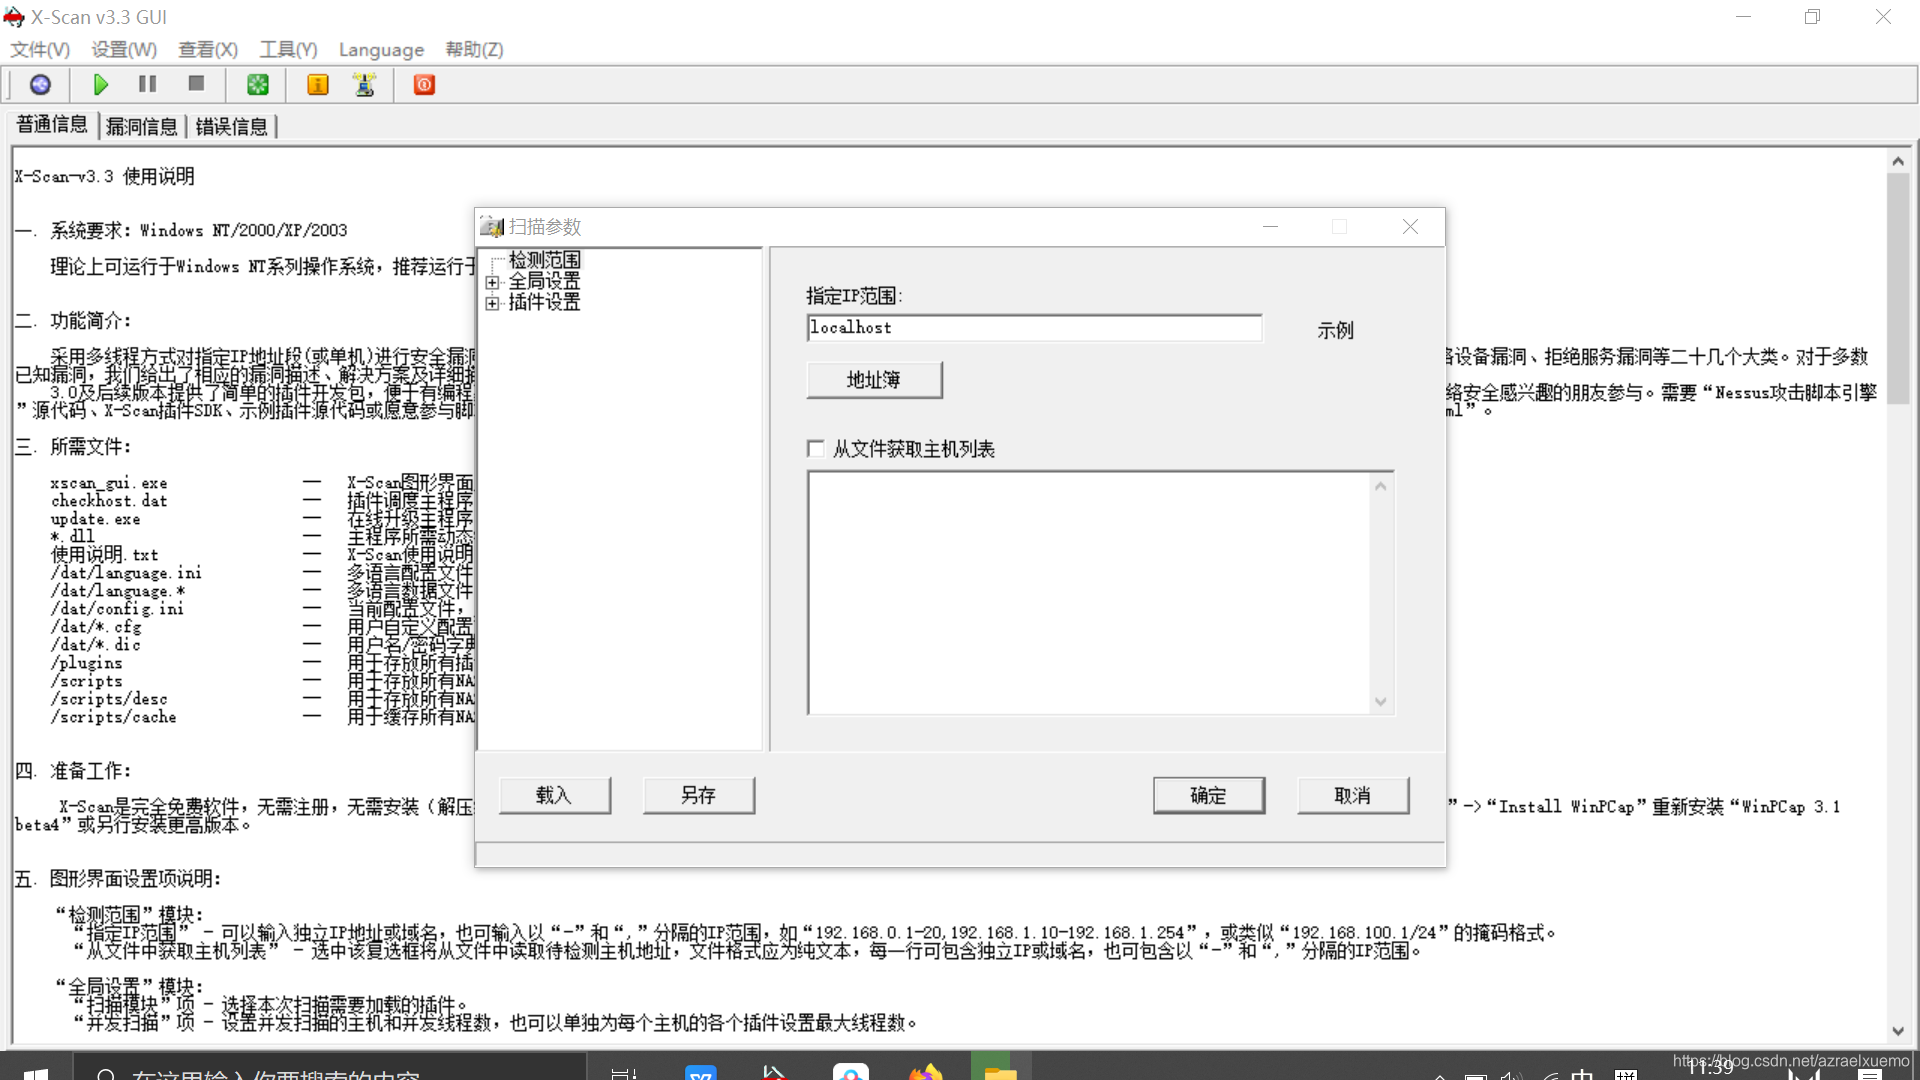Click the 示例 link beside the IP field
The width and height of the screenshot is (1920, 1080).
(x=1335, y=330)
